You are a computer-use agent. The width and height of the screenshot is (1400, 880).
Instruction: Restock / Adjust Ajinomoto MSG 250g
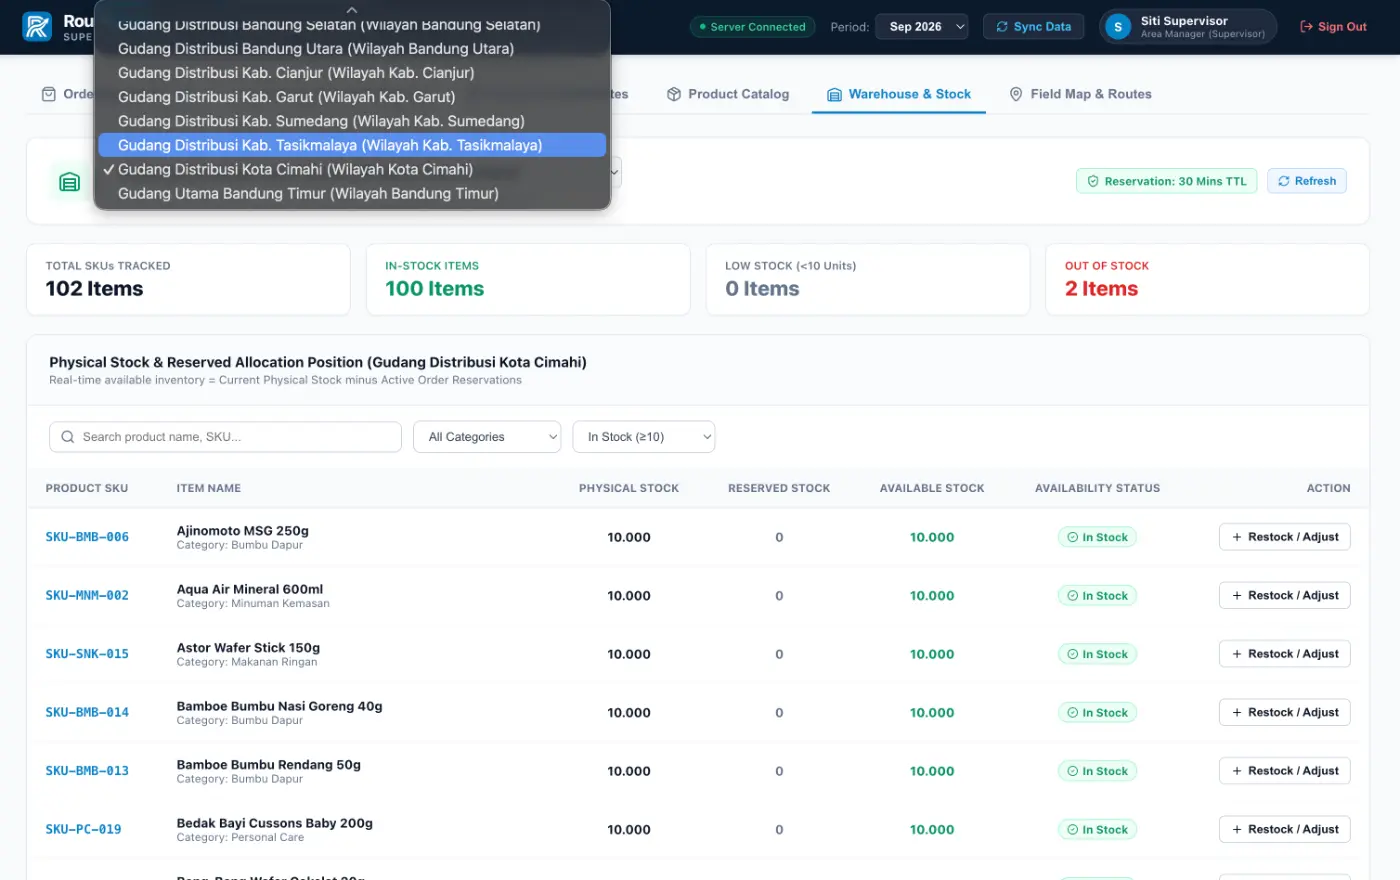[x=1285, y=537]
